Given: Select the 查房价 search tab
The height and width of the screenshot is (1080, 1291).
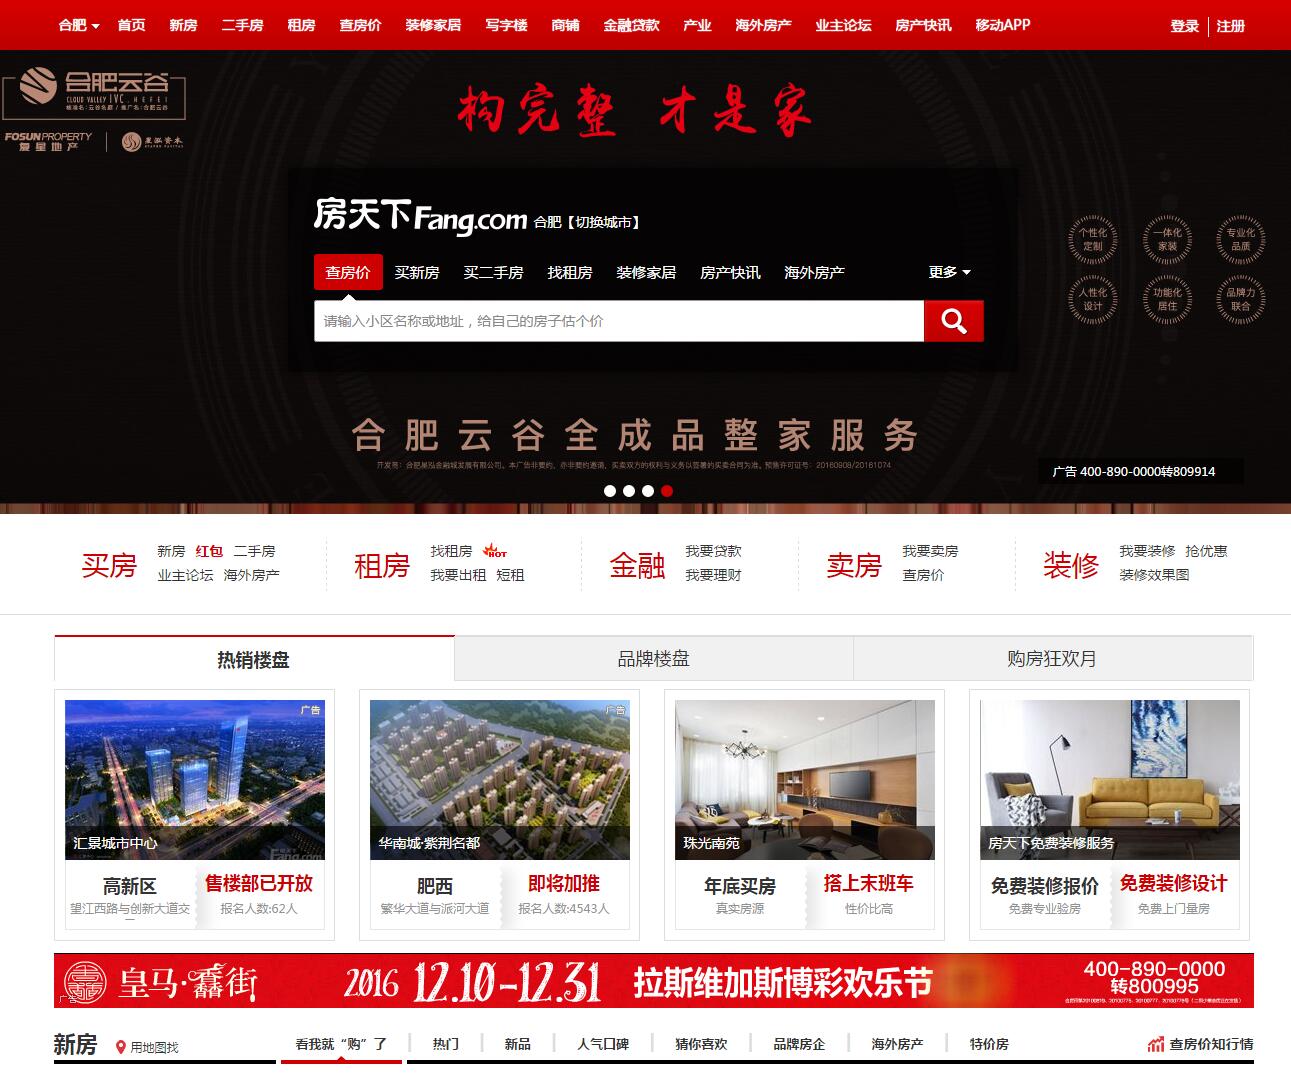Looking at the screenshot, I should pos(348,272).
